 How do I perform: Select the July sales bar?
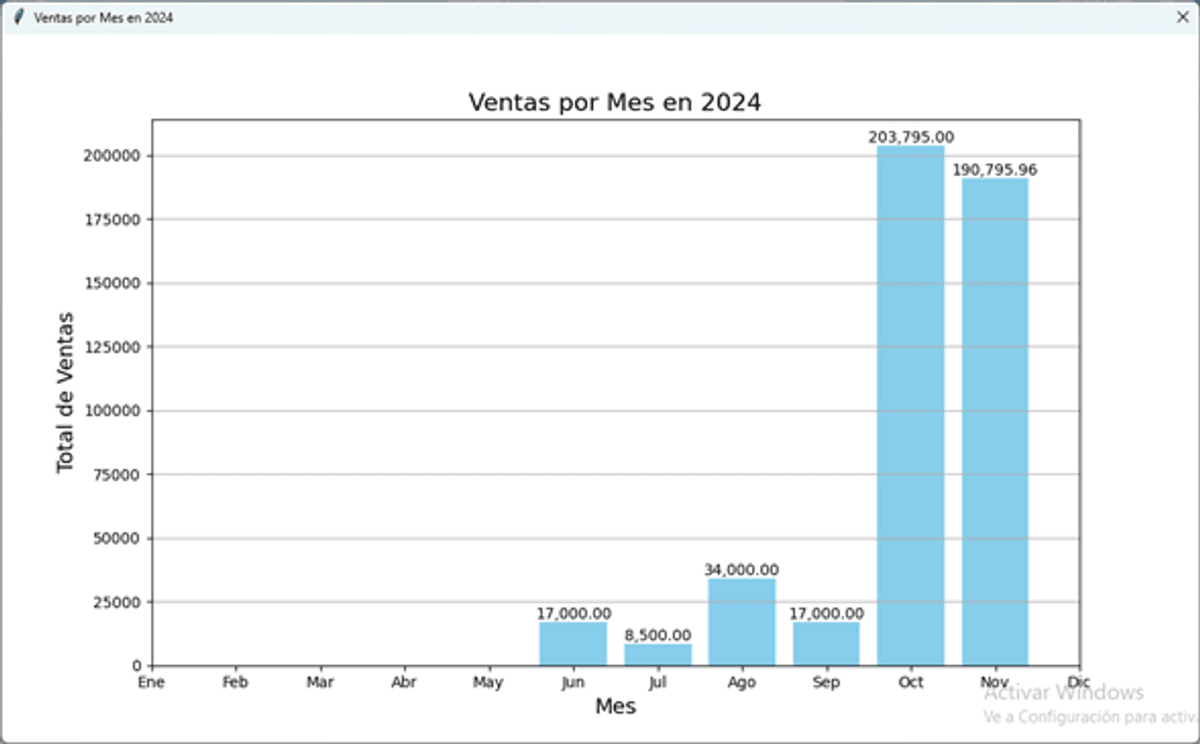[657, 654]
